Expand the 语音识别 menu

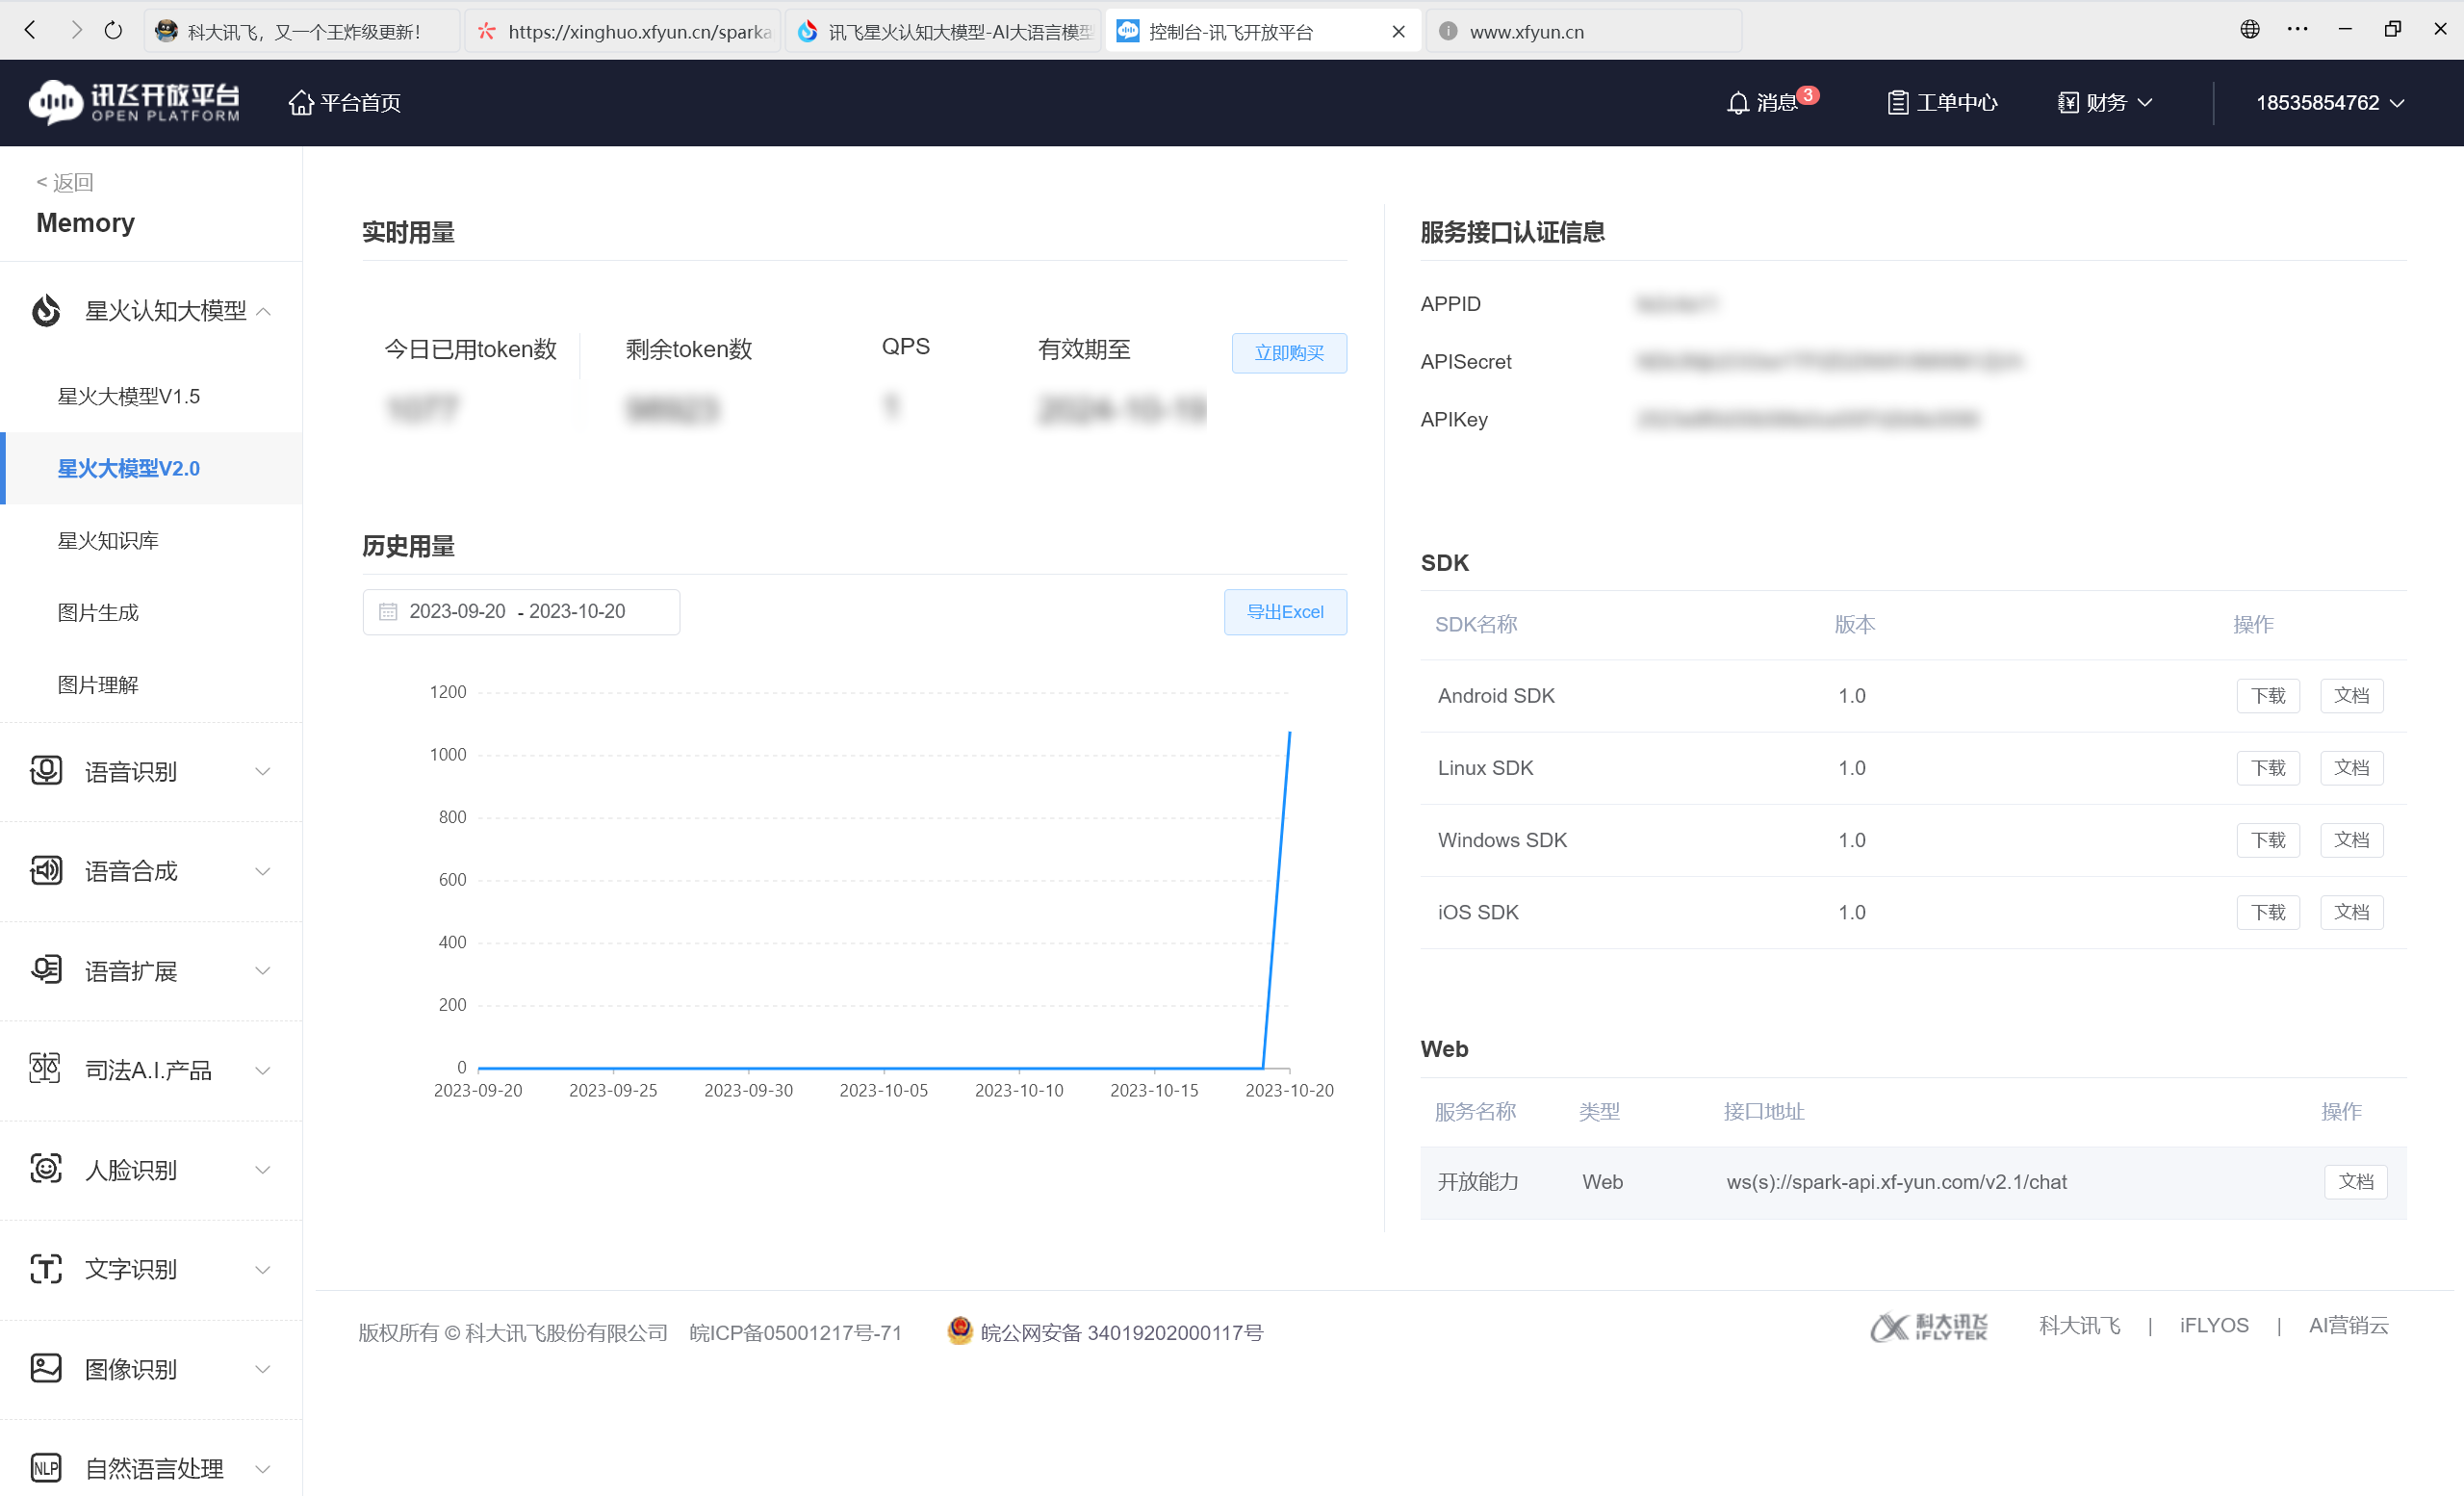[x=263, y=772]
